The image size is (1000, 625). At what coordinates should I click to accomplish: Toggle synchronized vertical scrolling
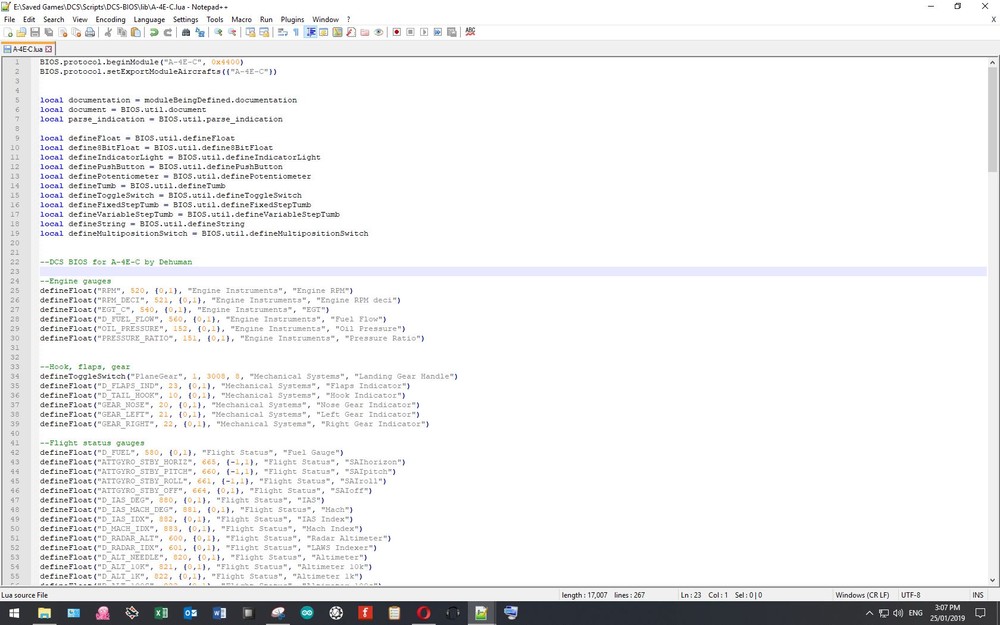point(251,32)
